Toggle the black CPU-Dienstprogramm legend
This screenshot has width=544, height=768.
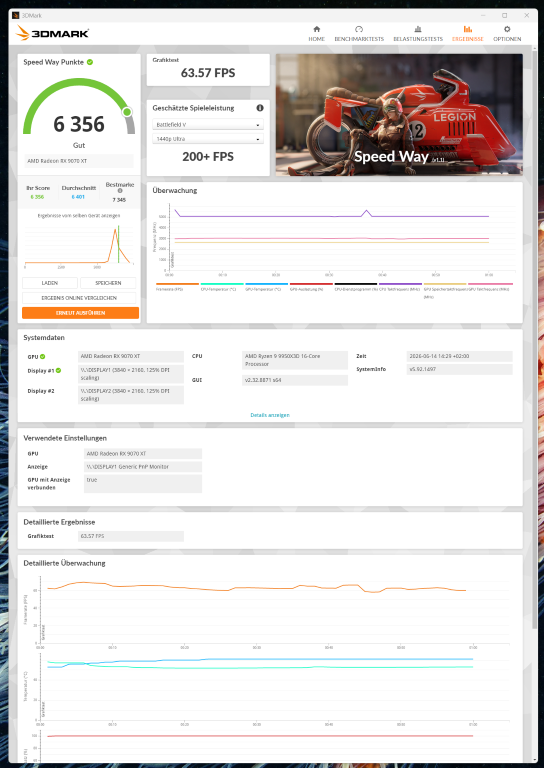click(x=355, y=287)
